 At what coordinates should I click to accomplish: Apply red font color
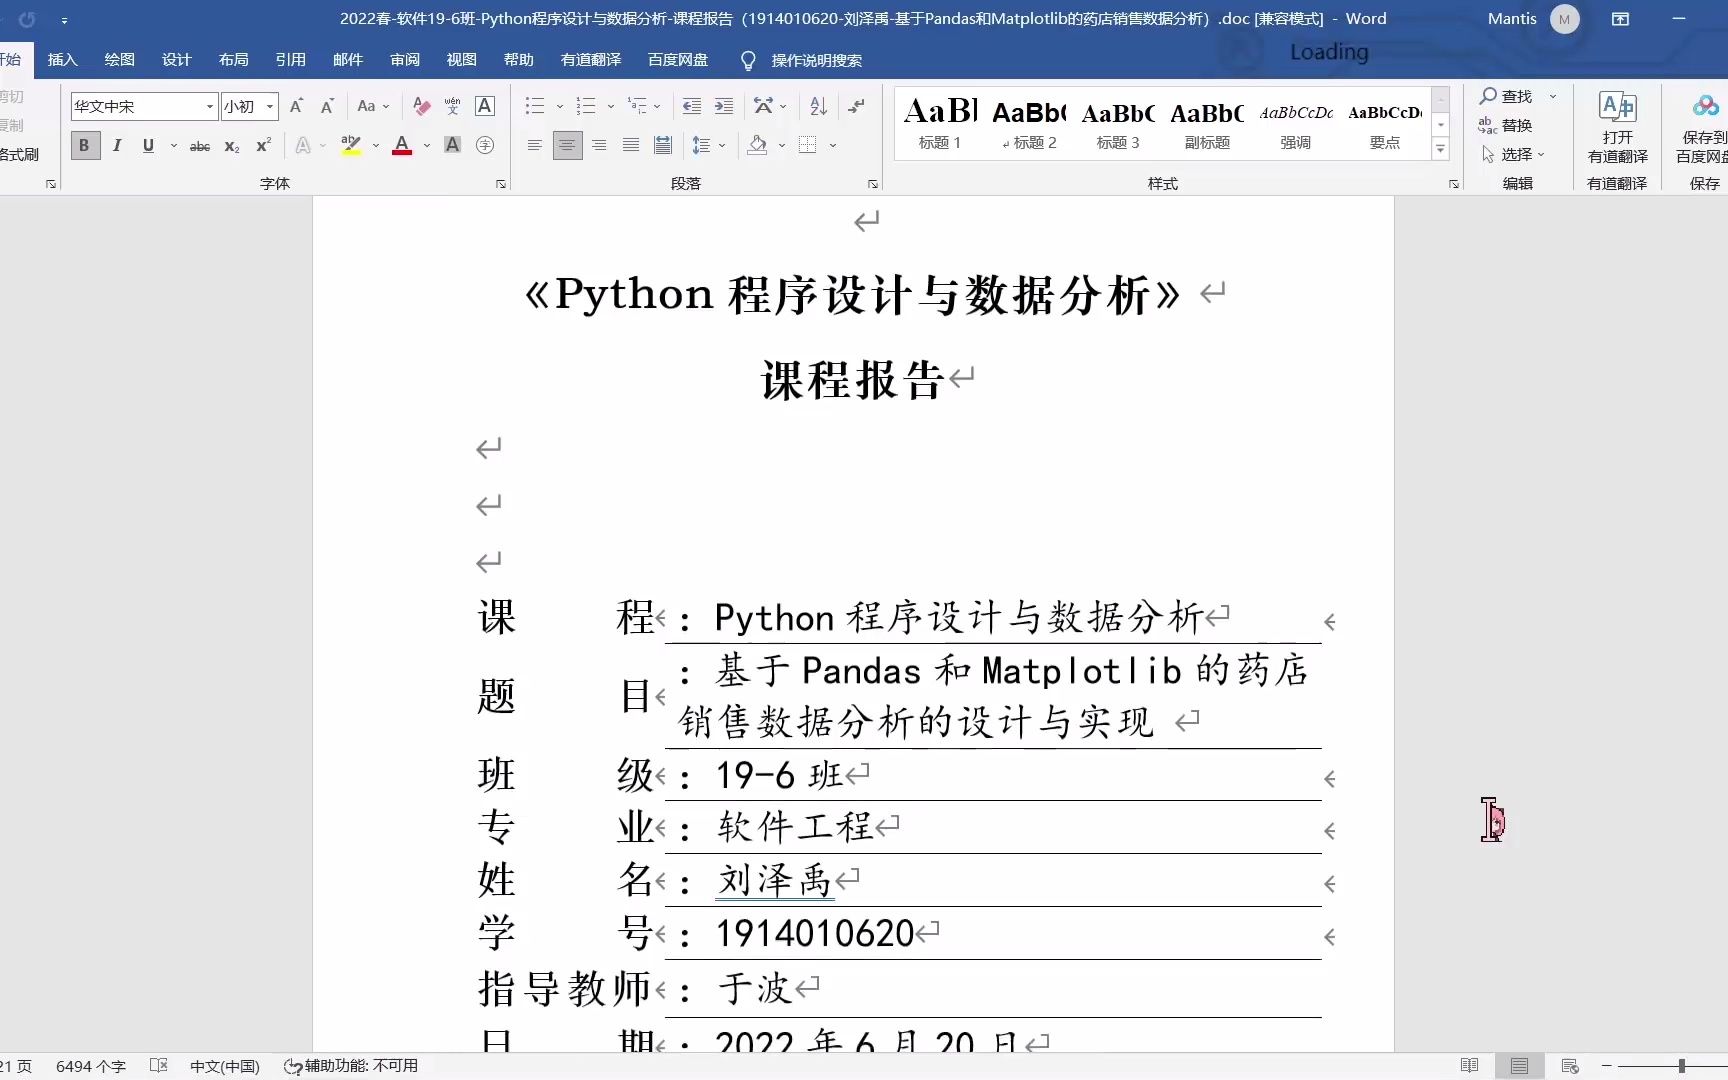[x=402, y=146]
